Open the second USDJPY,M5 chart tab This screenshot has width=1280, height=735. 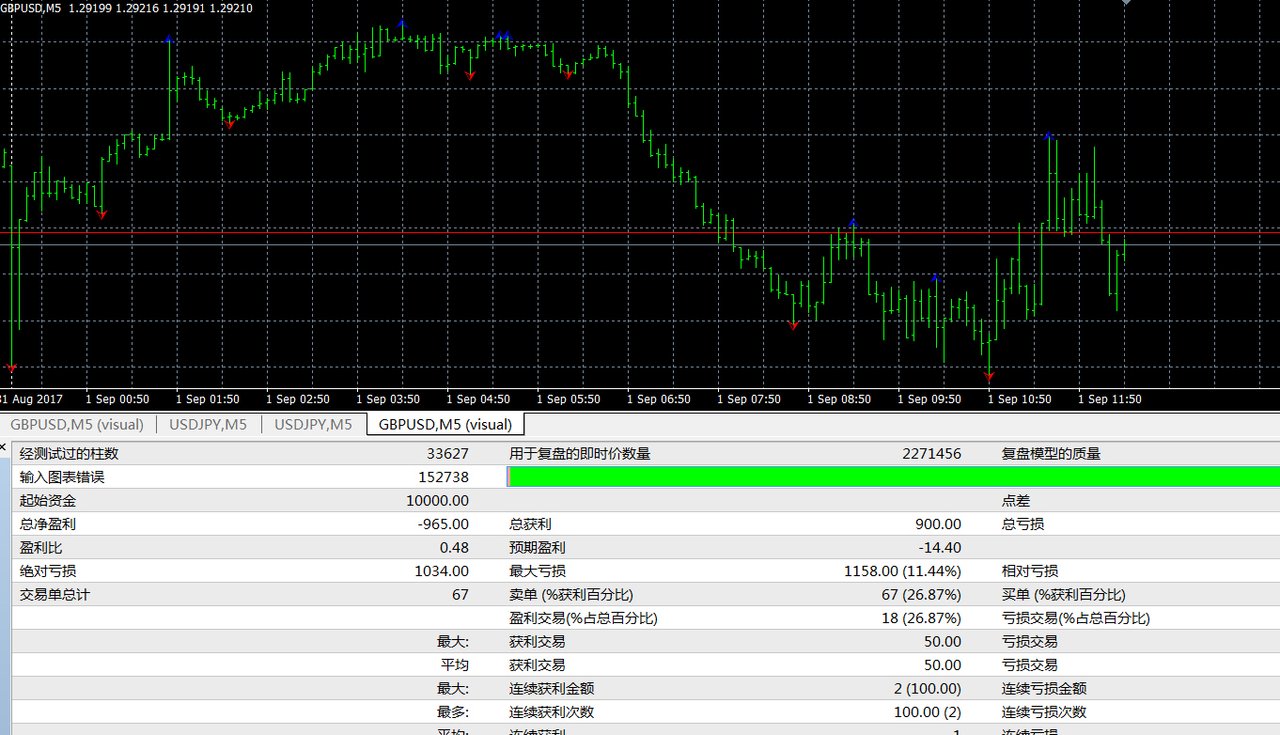point(313,424)
